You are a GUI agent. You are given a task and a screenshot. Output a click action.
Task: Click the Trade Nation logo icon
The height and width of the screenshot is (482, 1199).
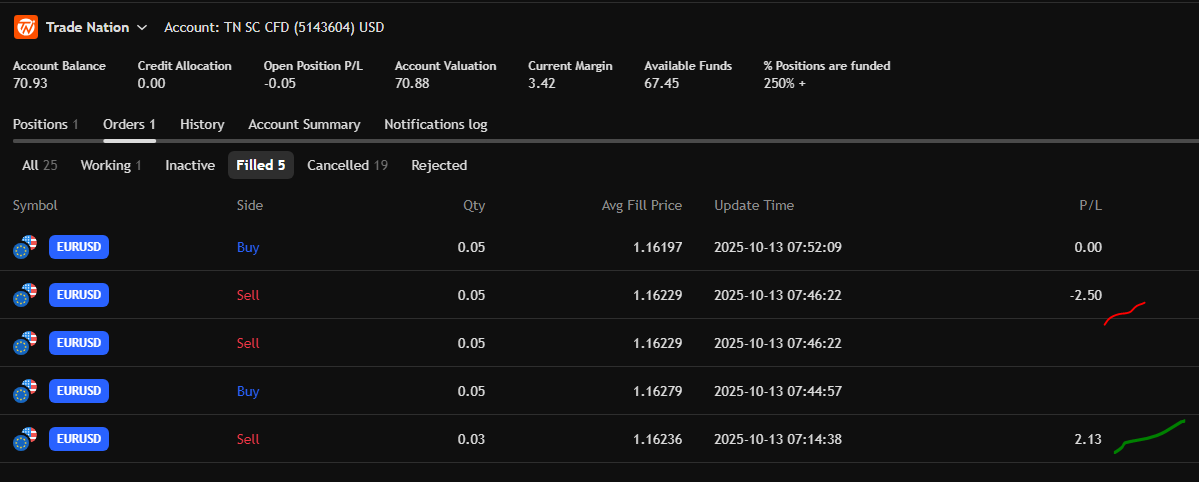click(26, 27)
